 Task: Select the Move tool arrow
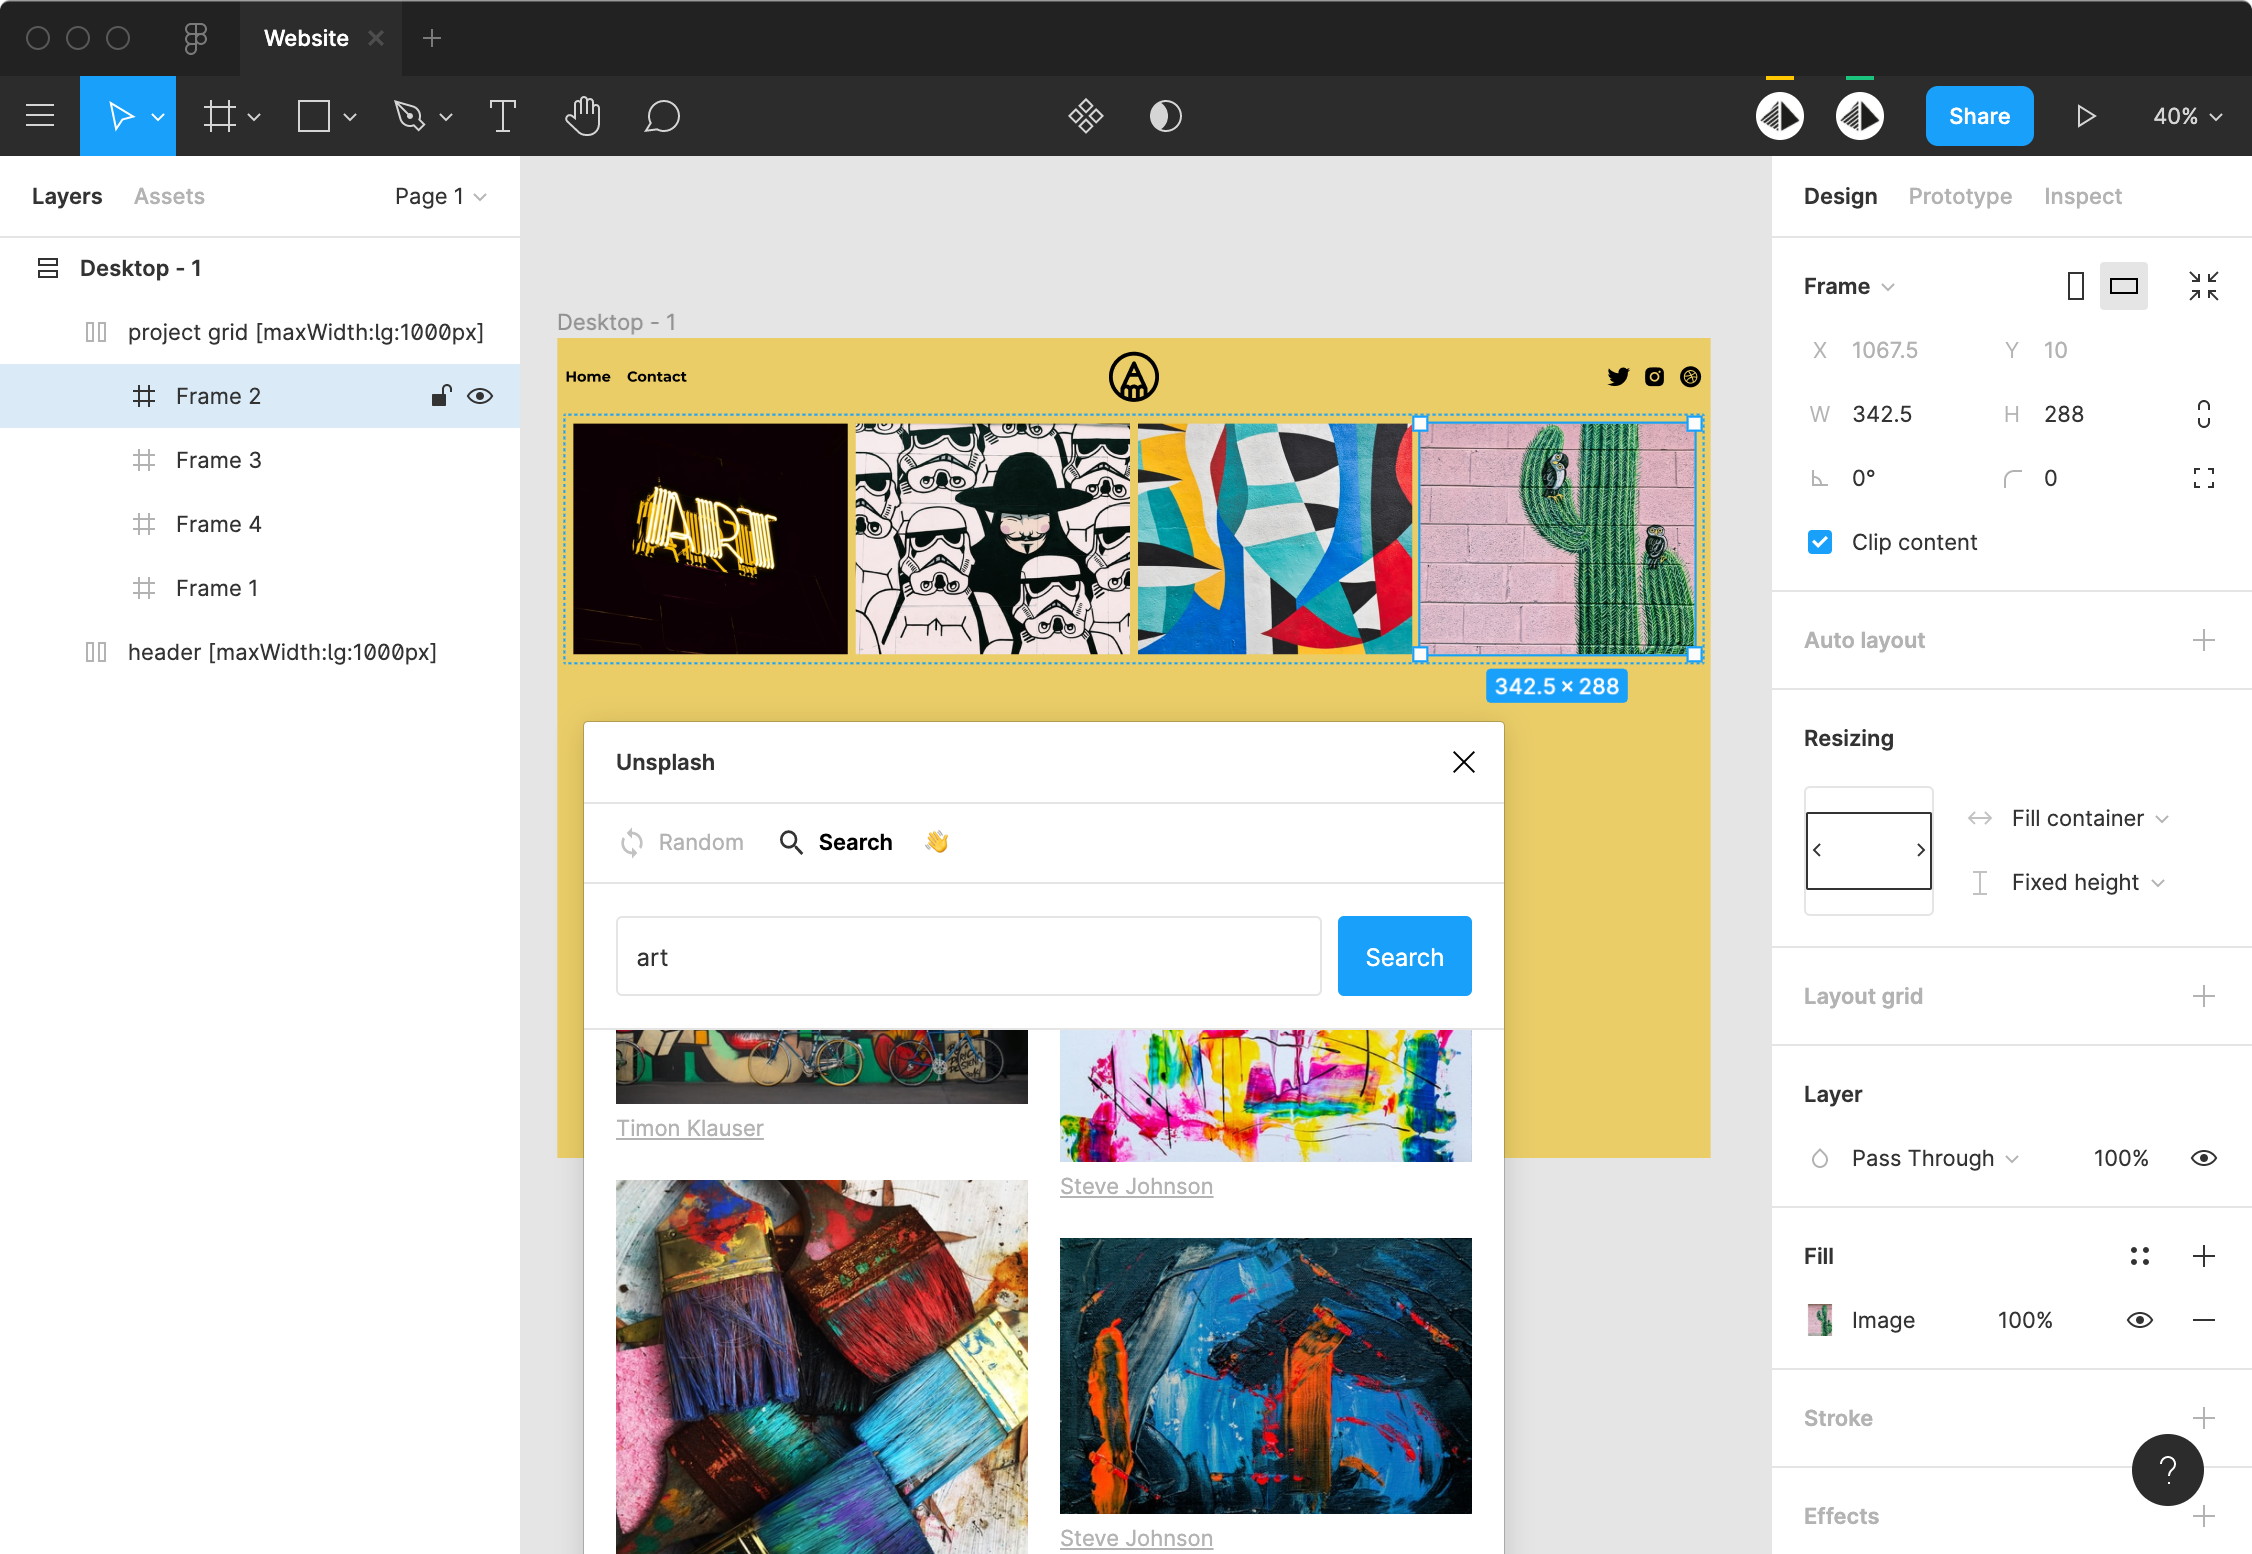[121, 116]
